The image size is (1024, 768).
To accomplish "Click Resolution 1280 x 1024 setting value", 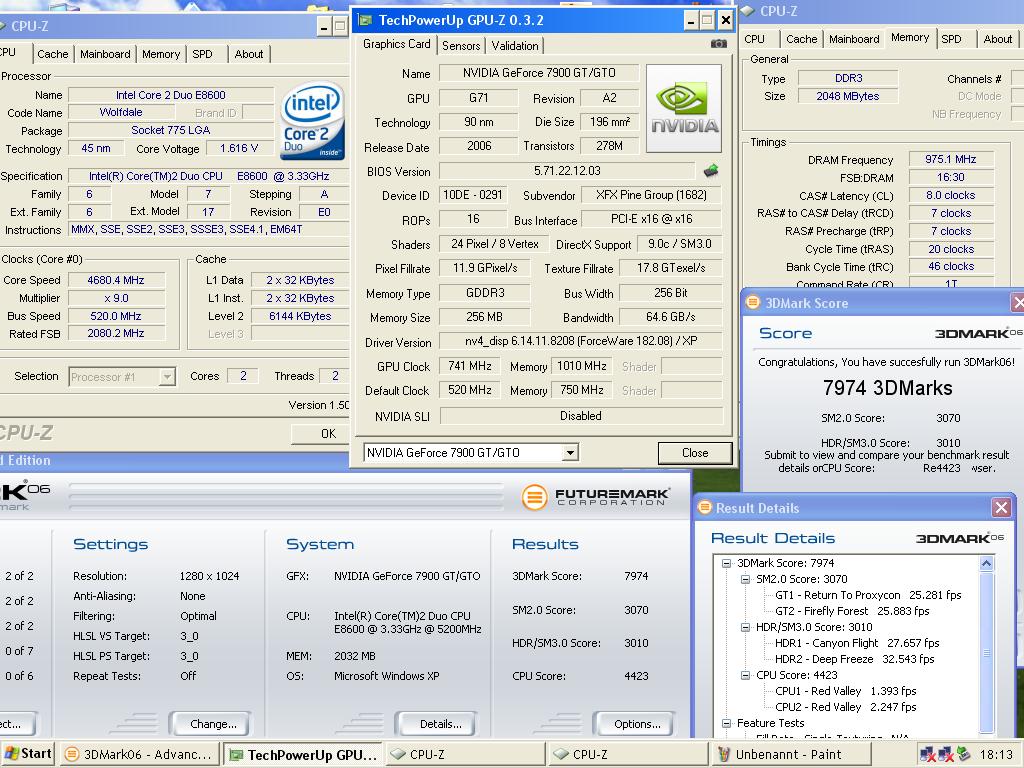I will coord(209,576).
